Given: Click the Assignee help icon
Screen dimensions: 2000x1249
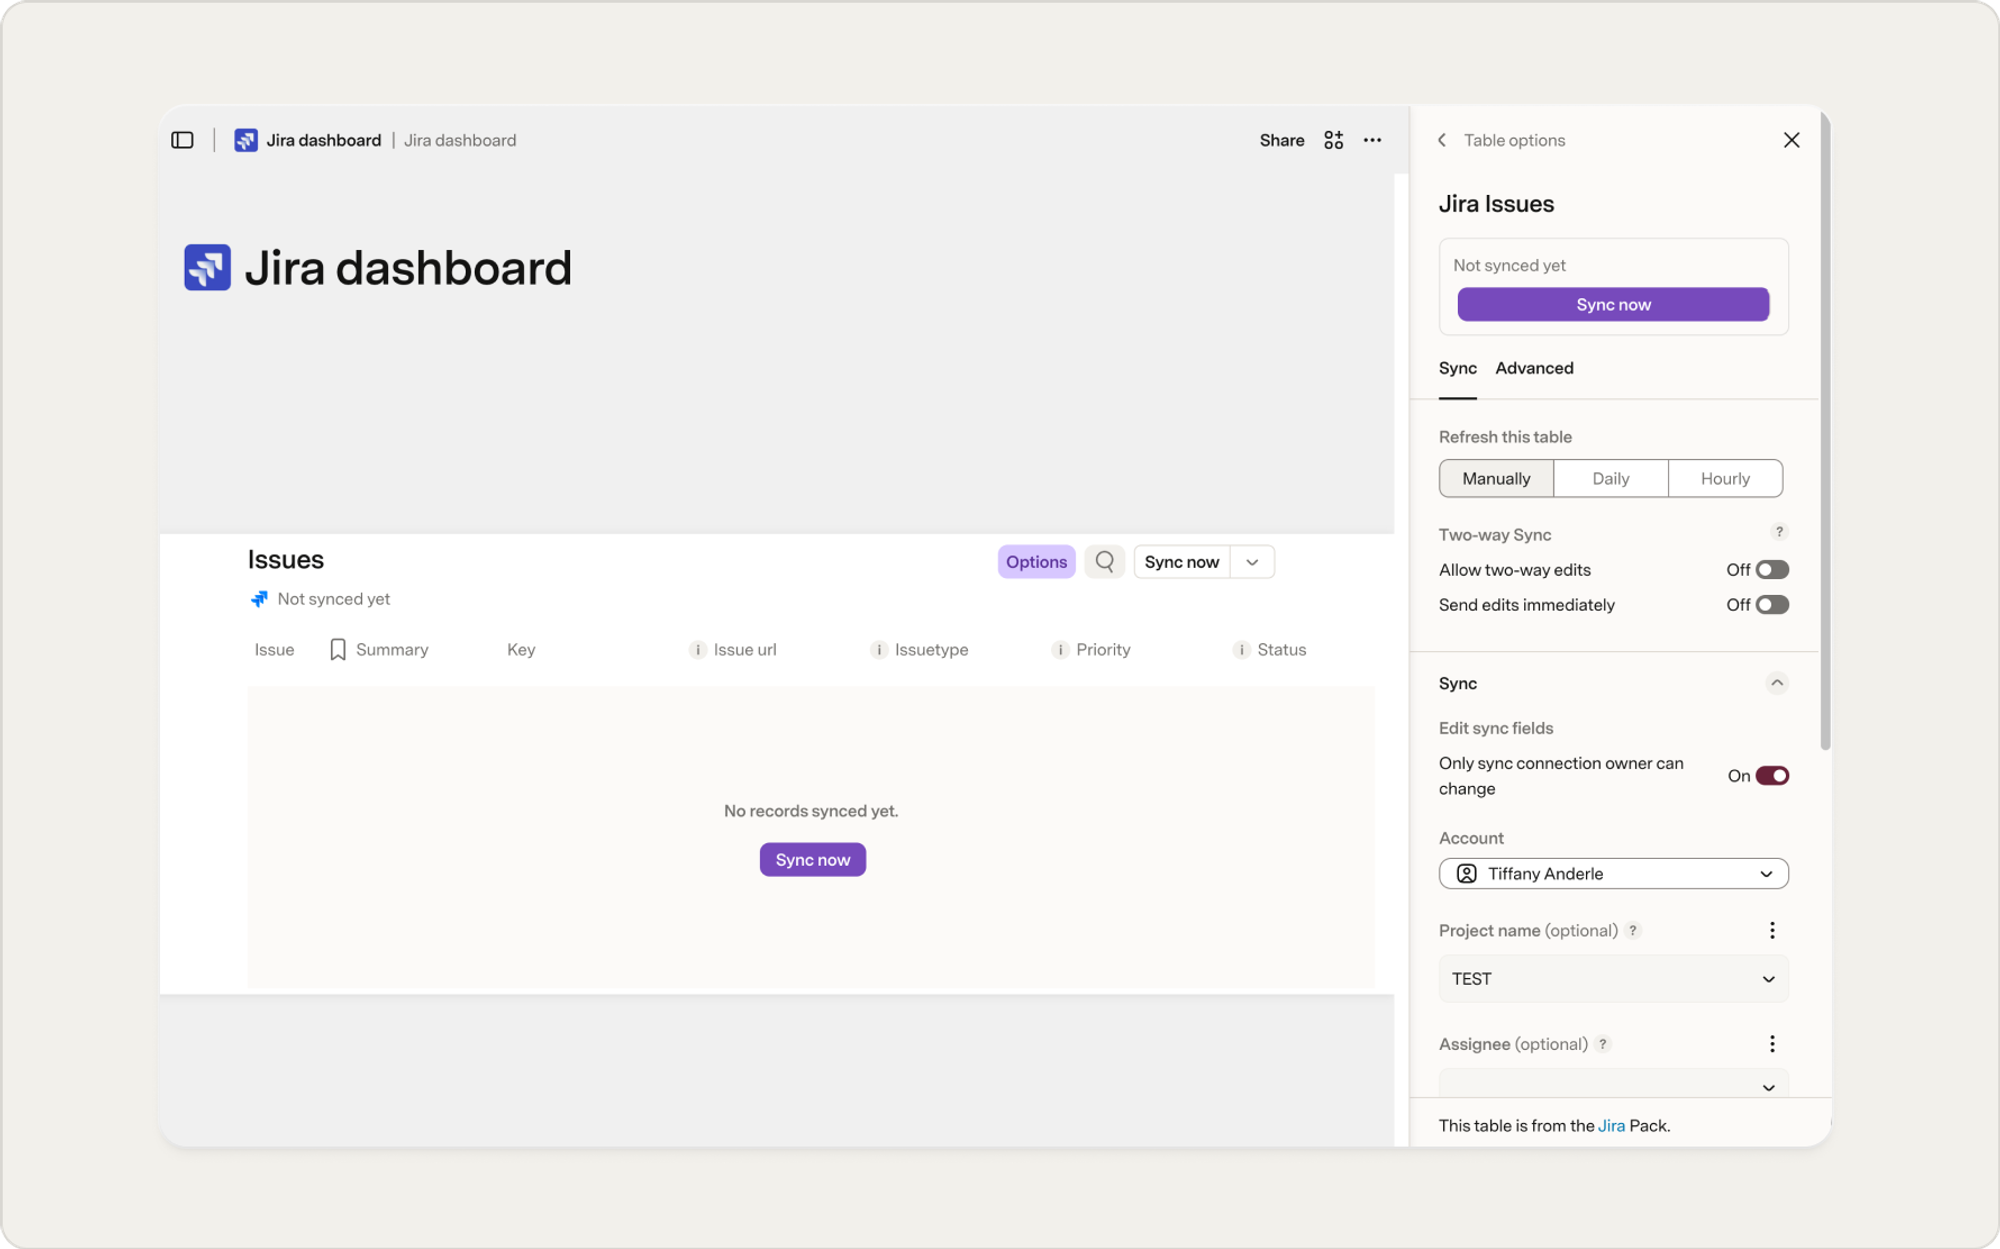Looking at the screenshot, I should tap(1603, 1045).
